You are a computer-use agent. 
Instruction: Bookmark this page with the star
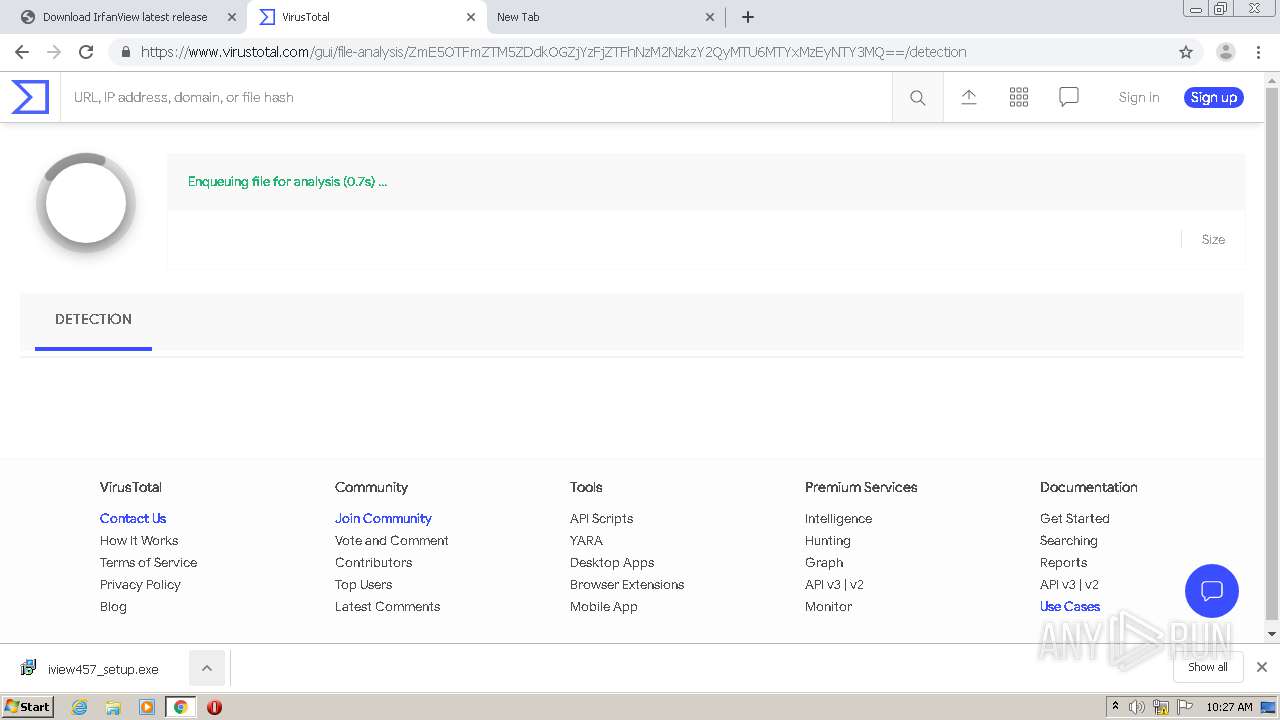(1186, 52)
